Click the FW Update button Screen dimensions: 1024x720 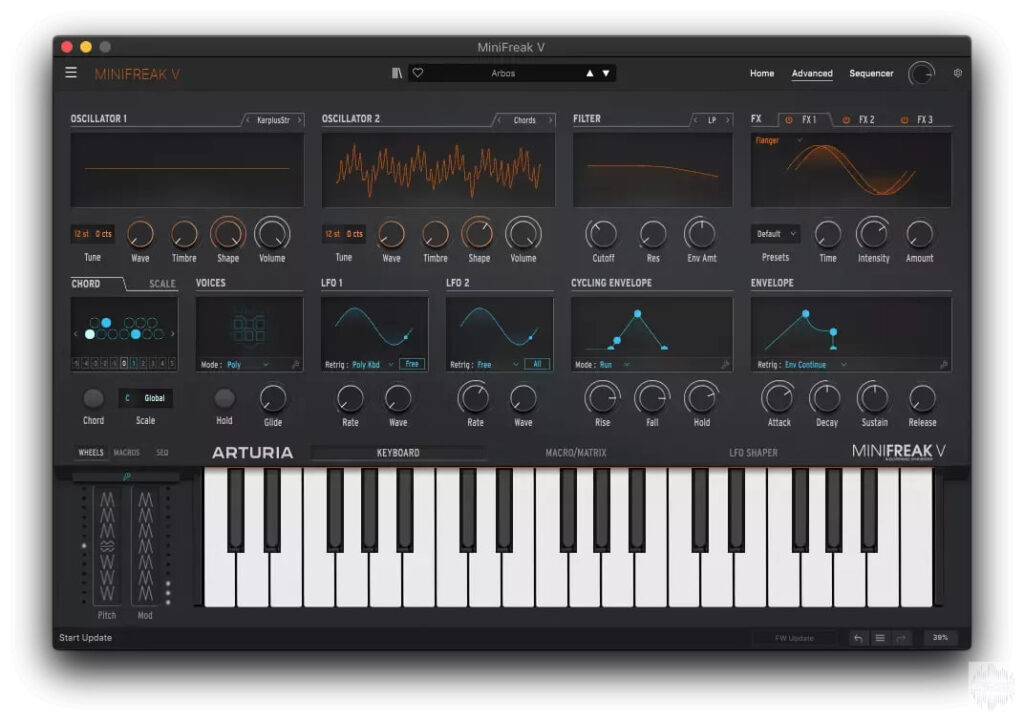(794, 638)
